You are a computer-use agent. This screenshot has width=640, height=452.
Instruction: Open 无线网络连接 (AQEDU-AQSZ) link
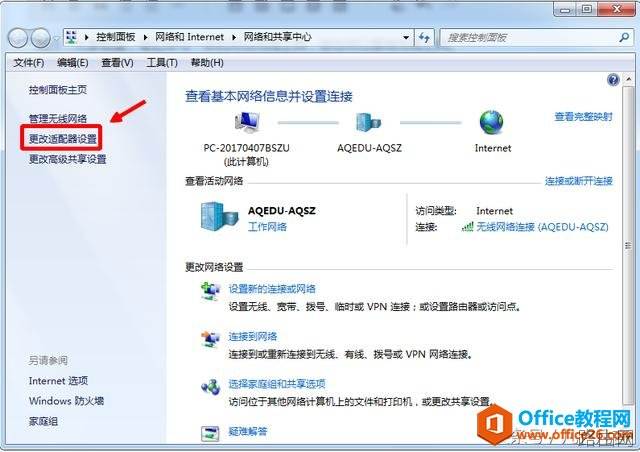click(x=542, y=227)
